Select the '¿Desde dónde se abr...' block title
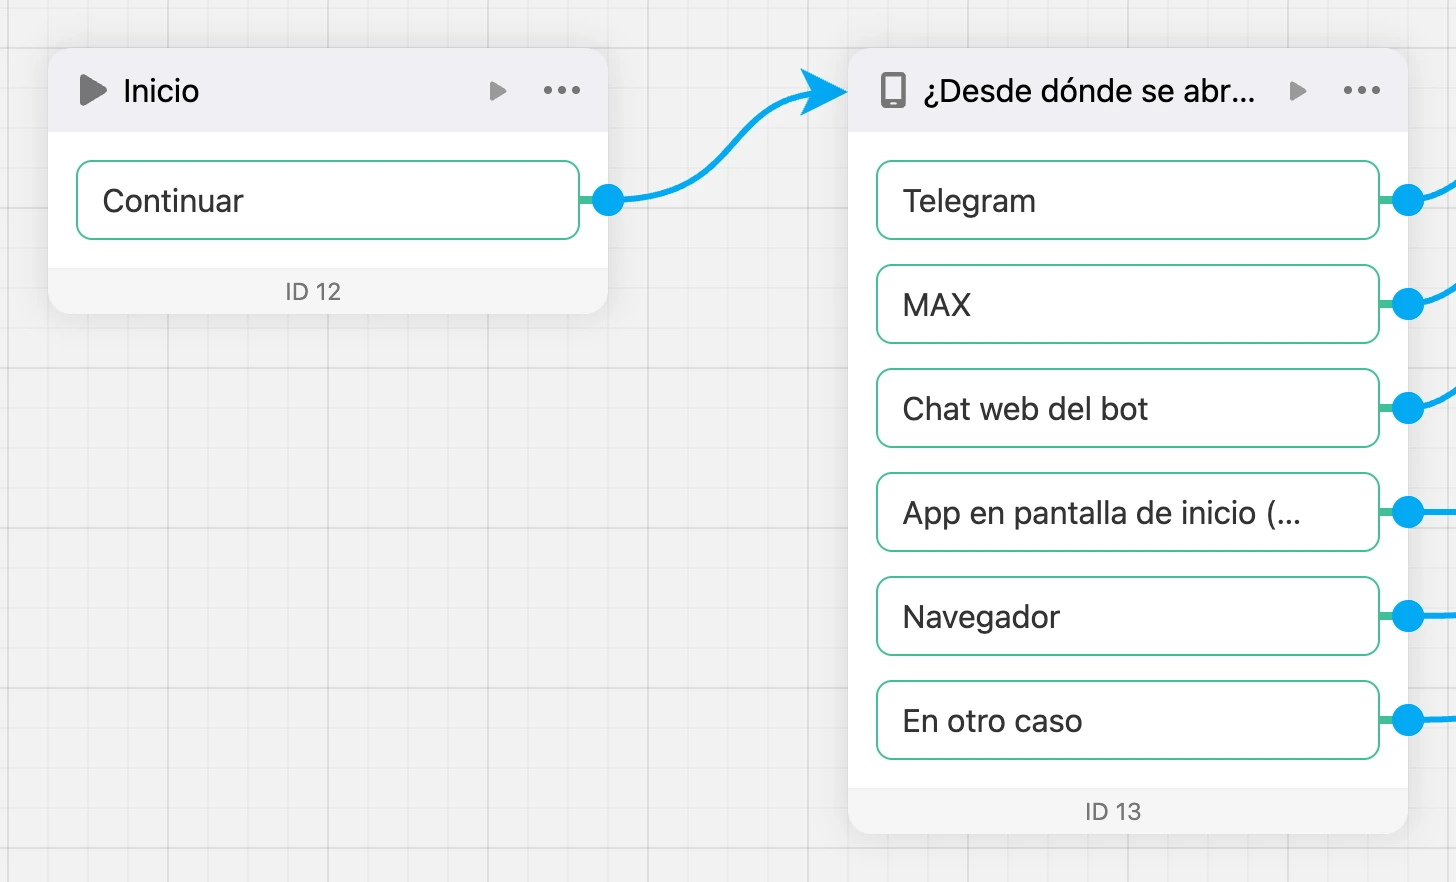The image size is (1456, 882). coord(1089,91)
